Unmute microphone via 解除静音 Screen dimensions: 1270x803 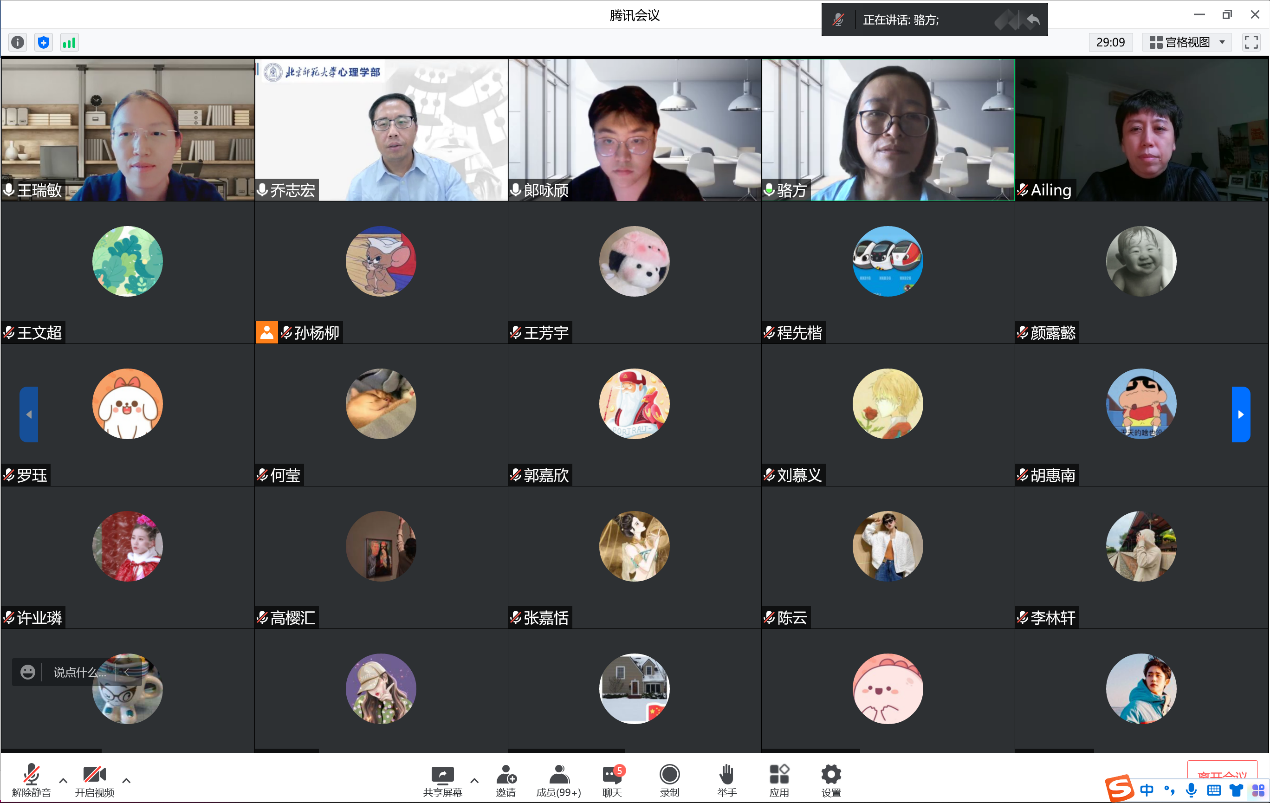[x=31, y=779]
